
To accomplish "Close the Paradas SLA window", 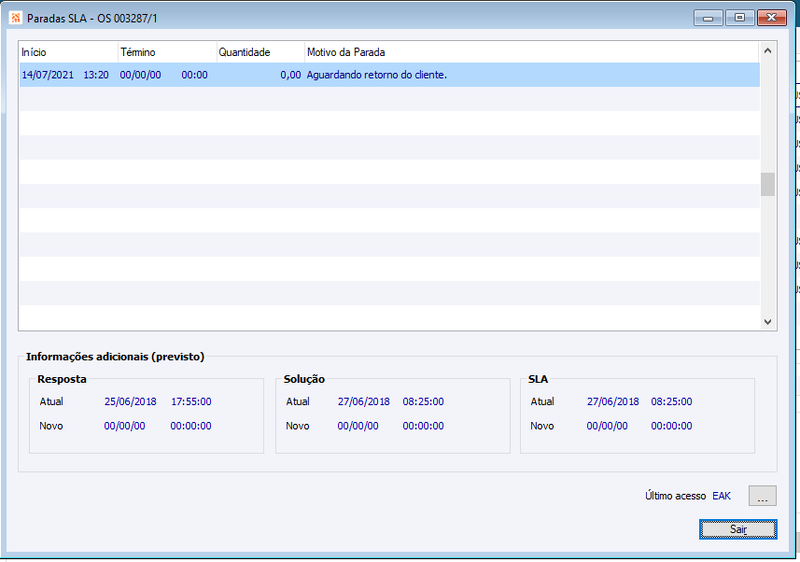I will click(771, 18).
